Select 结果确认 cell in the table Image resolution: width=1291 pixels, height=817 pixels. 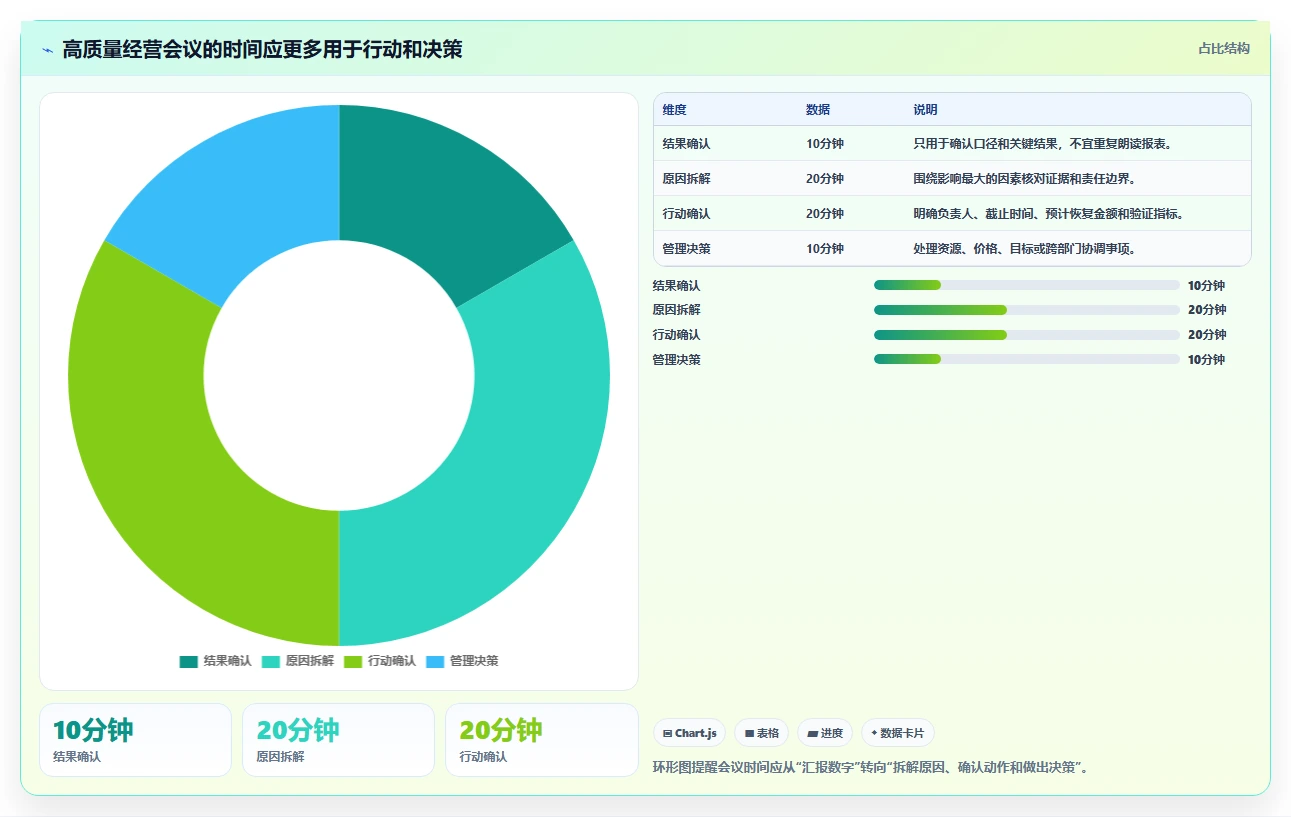(686, 144)
